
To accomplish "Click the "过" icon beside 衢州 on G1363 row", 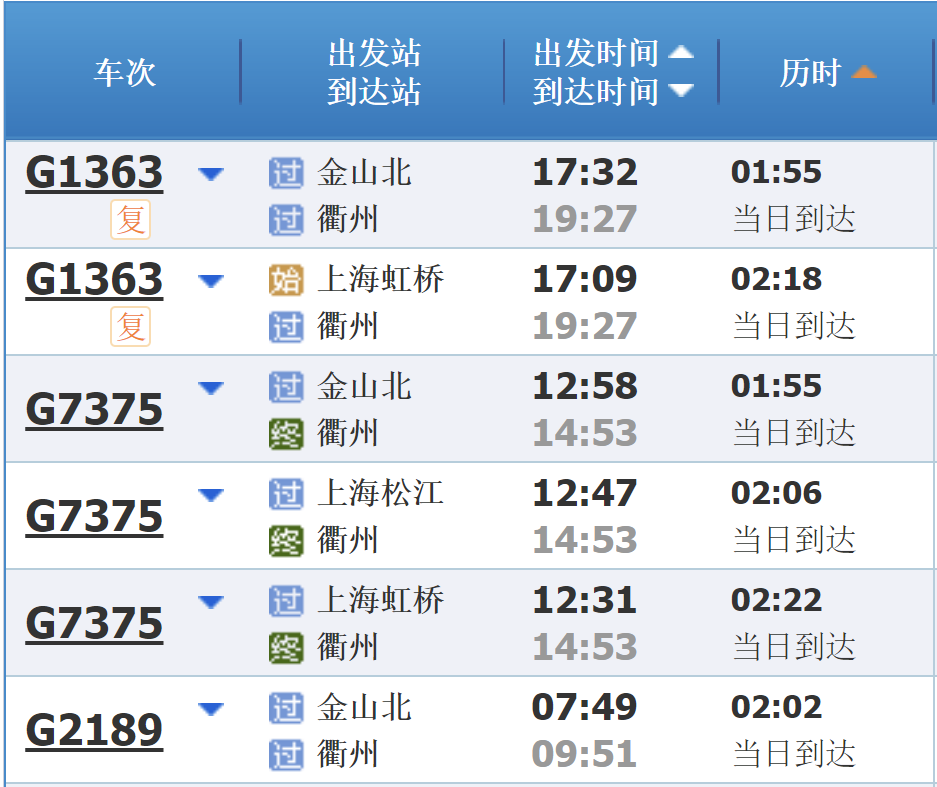I will coord(285,218).
